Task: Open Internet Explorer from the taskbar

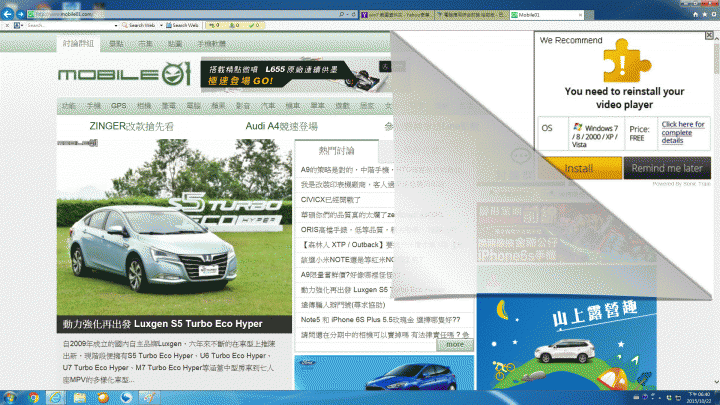Action: 56,397
